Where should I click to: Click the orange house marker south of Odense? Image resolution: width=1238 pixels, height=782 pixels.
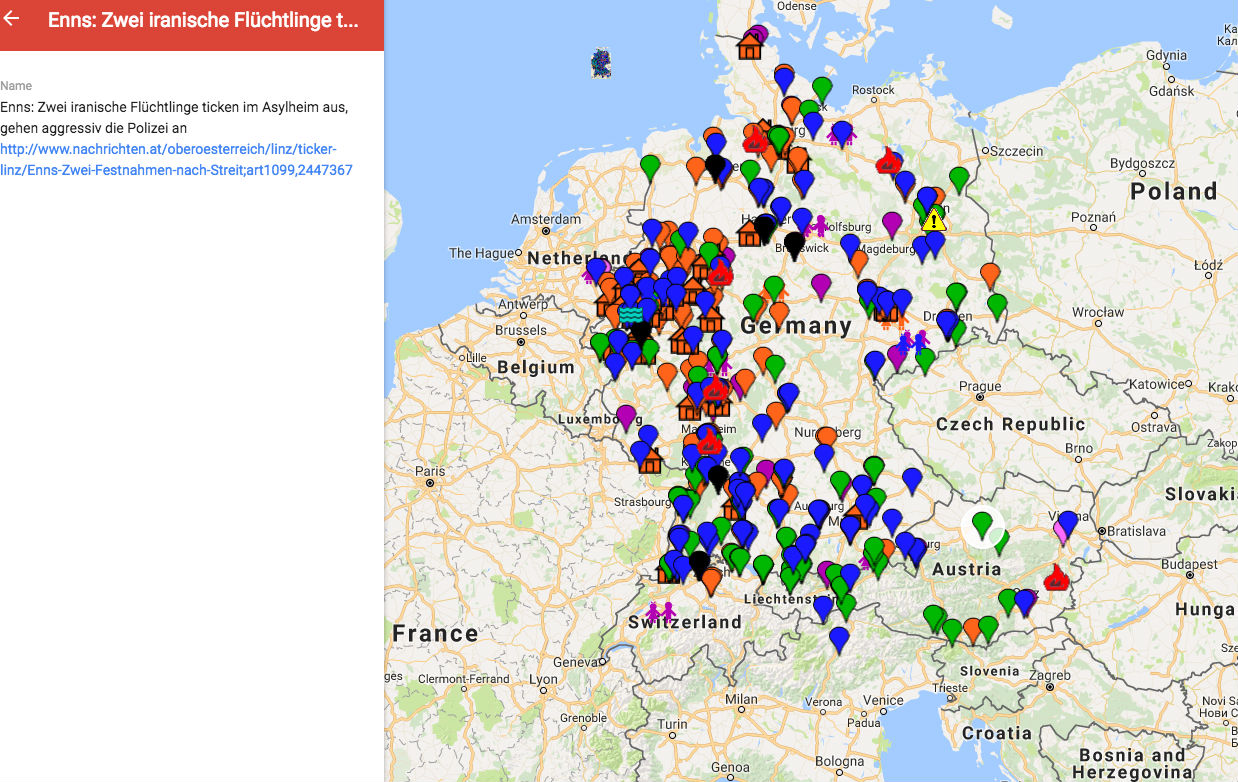(x=750, y=46)
